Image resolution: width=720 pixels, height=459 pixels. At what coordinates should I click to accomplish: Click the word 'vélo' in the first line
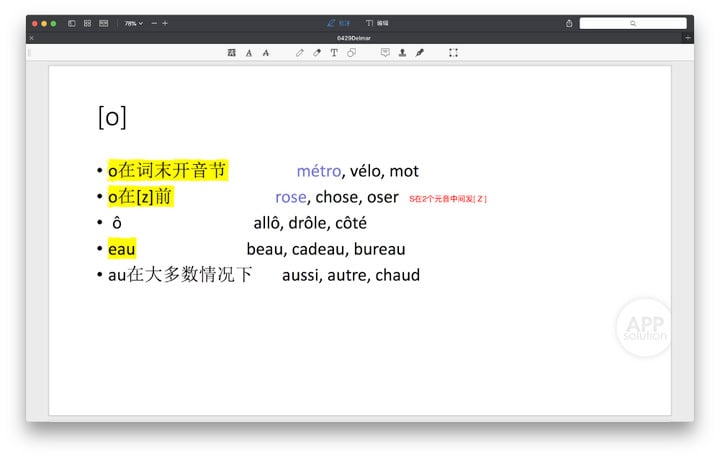365,171
